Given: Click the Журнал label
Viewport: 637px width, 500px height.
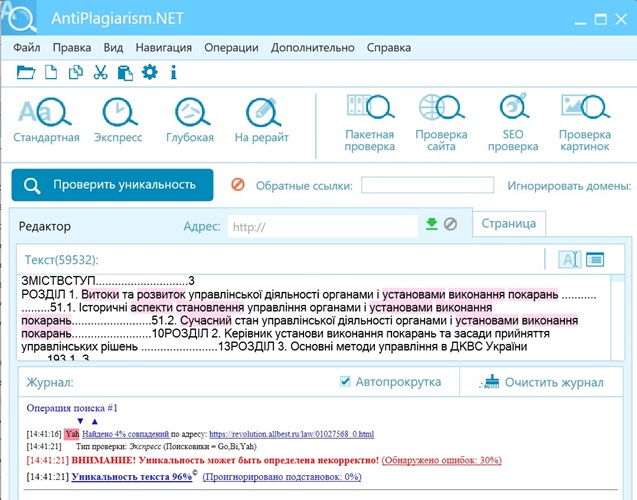Looking at the screenshot, I should [50, 382].
